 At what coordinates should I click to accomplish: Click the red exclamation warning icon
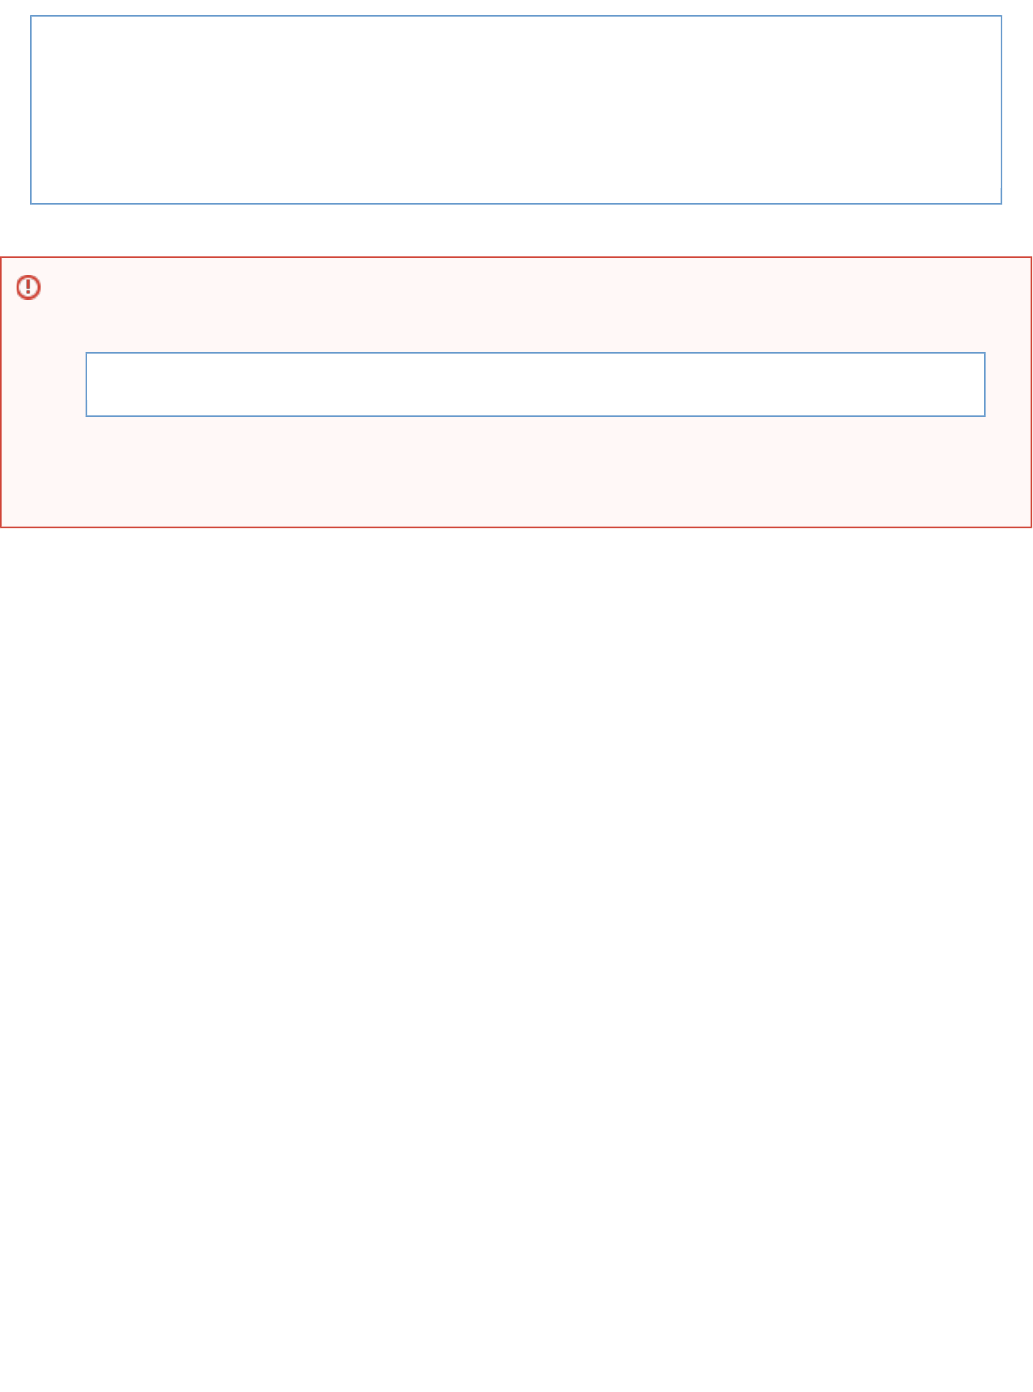pyautogui.click(x=29, y=288)
